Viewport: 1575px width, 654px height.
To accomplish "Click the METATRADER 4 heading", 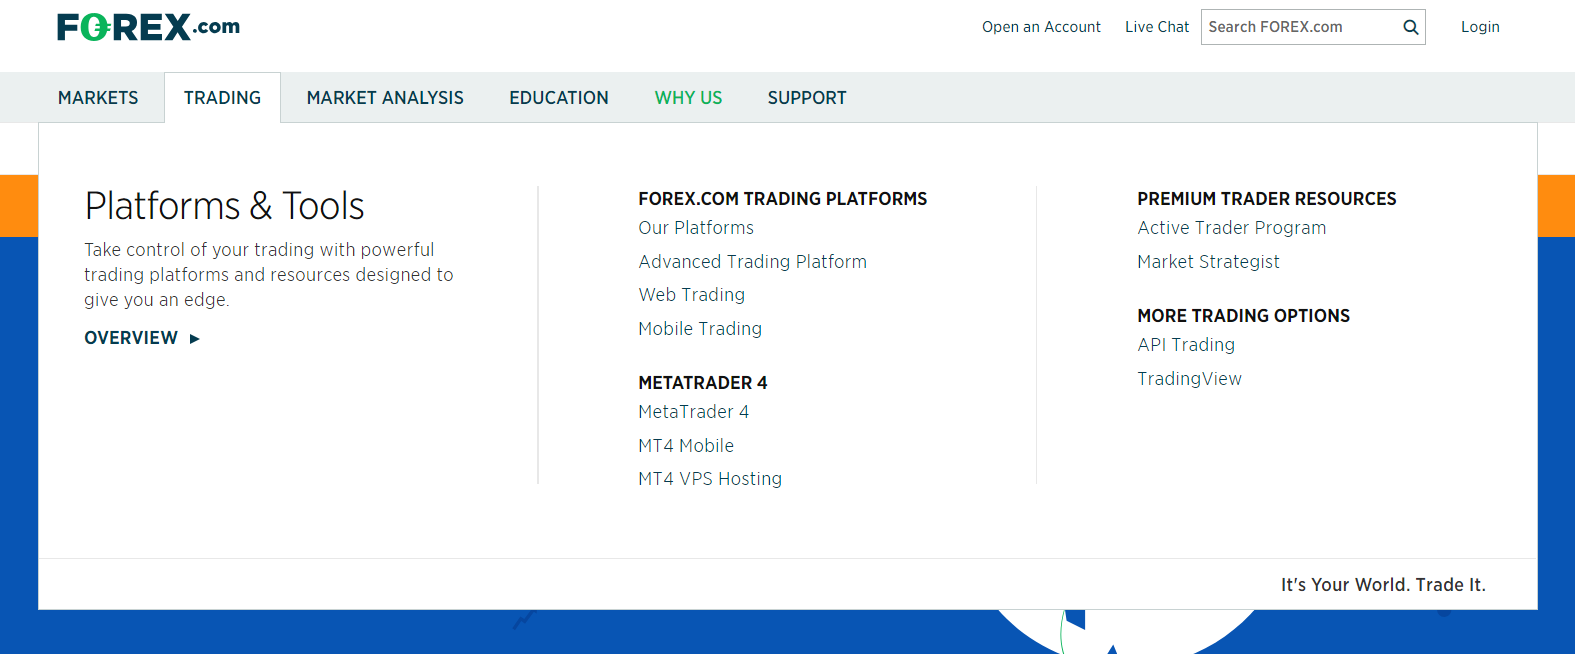I will click(x=703, y=383).
